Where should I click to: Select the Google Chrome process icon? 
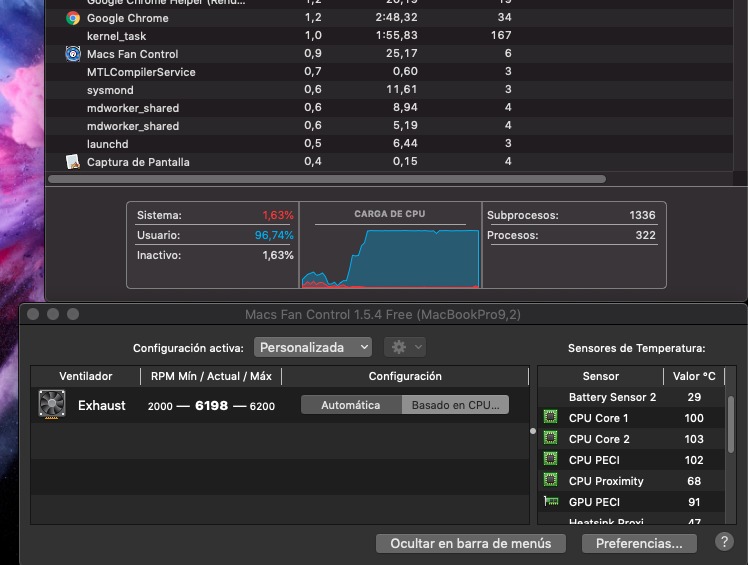click(x=73, y=18)
